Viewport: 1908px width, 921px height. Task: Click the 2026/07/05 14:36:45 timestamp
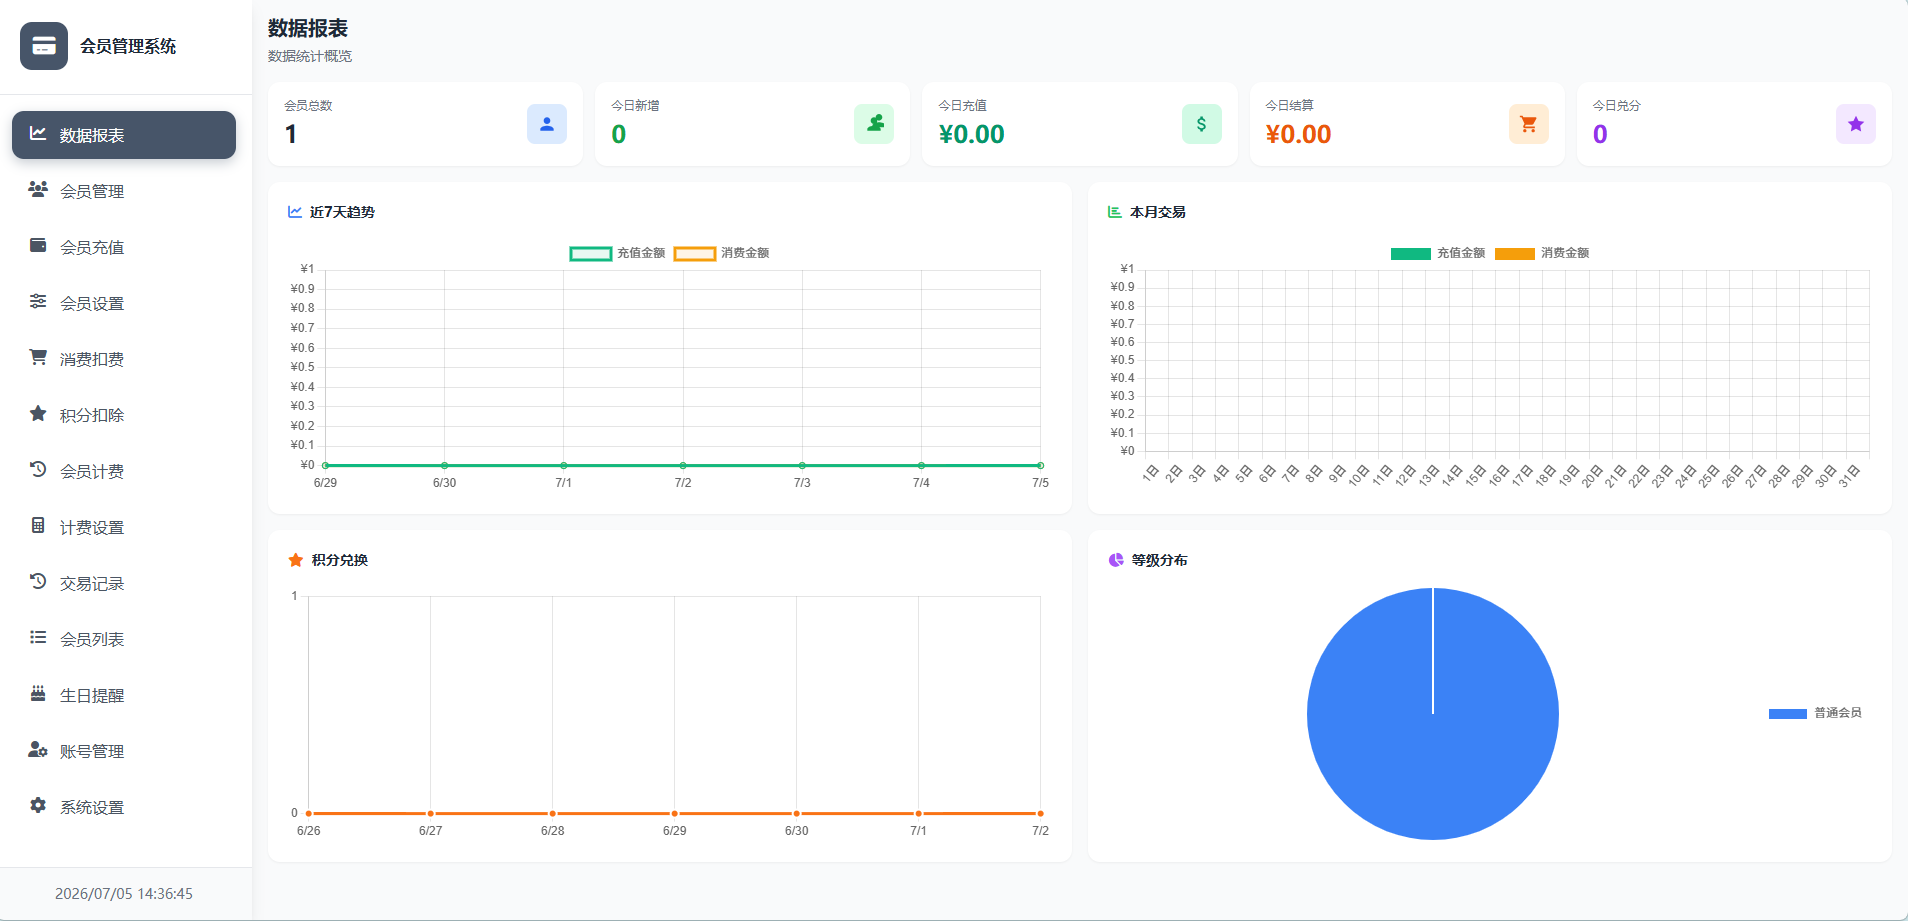coord(124,894)
